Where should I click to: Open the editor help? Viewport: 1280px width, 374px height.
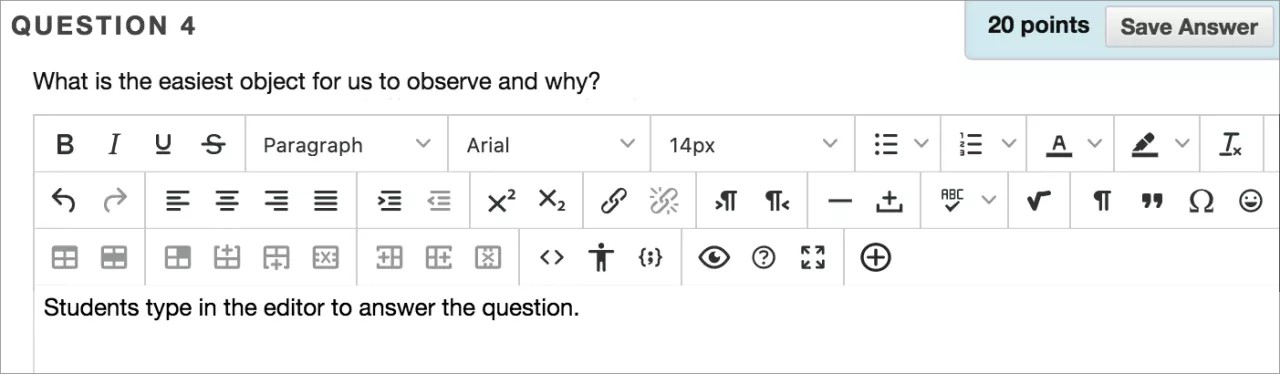tap(763, 258)
